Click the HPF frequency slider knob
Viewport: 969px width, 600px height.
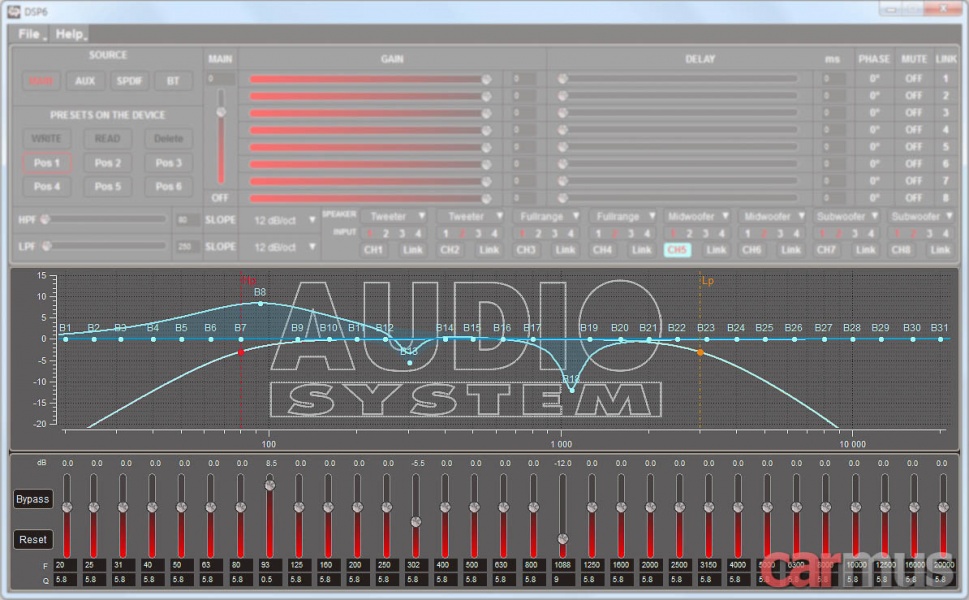coord(45,219)
